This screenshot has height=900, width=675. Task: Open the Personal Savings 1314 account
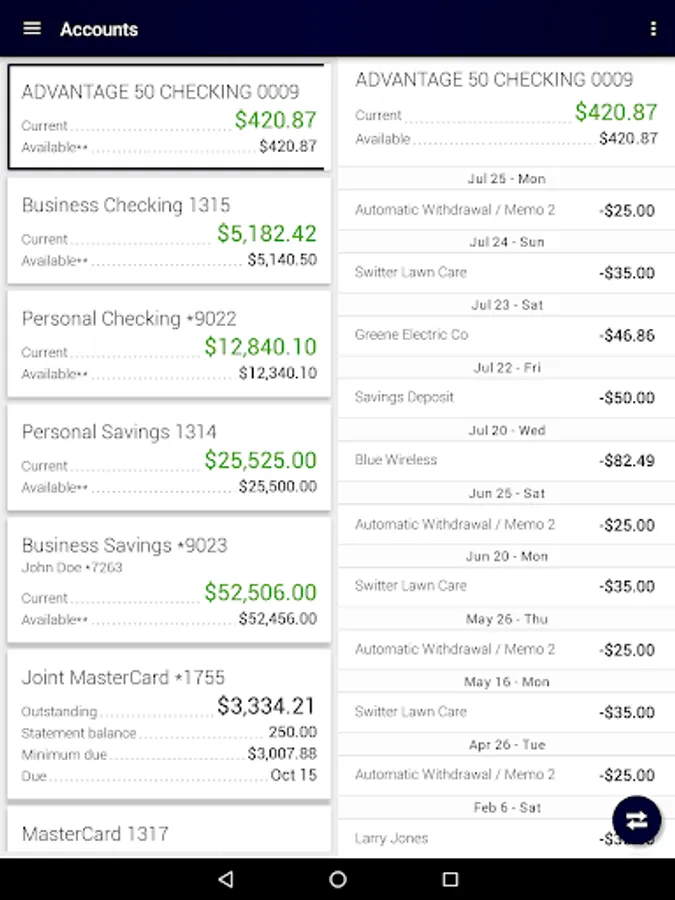169,457
